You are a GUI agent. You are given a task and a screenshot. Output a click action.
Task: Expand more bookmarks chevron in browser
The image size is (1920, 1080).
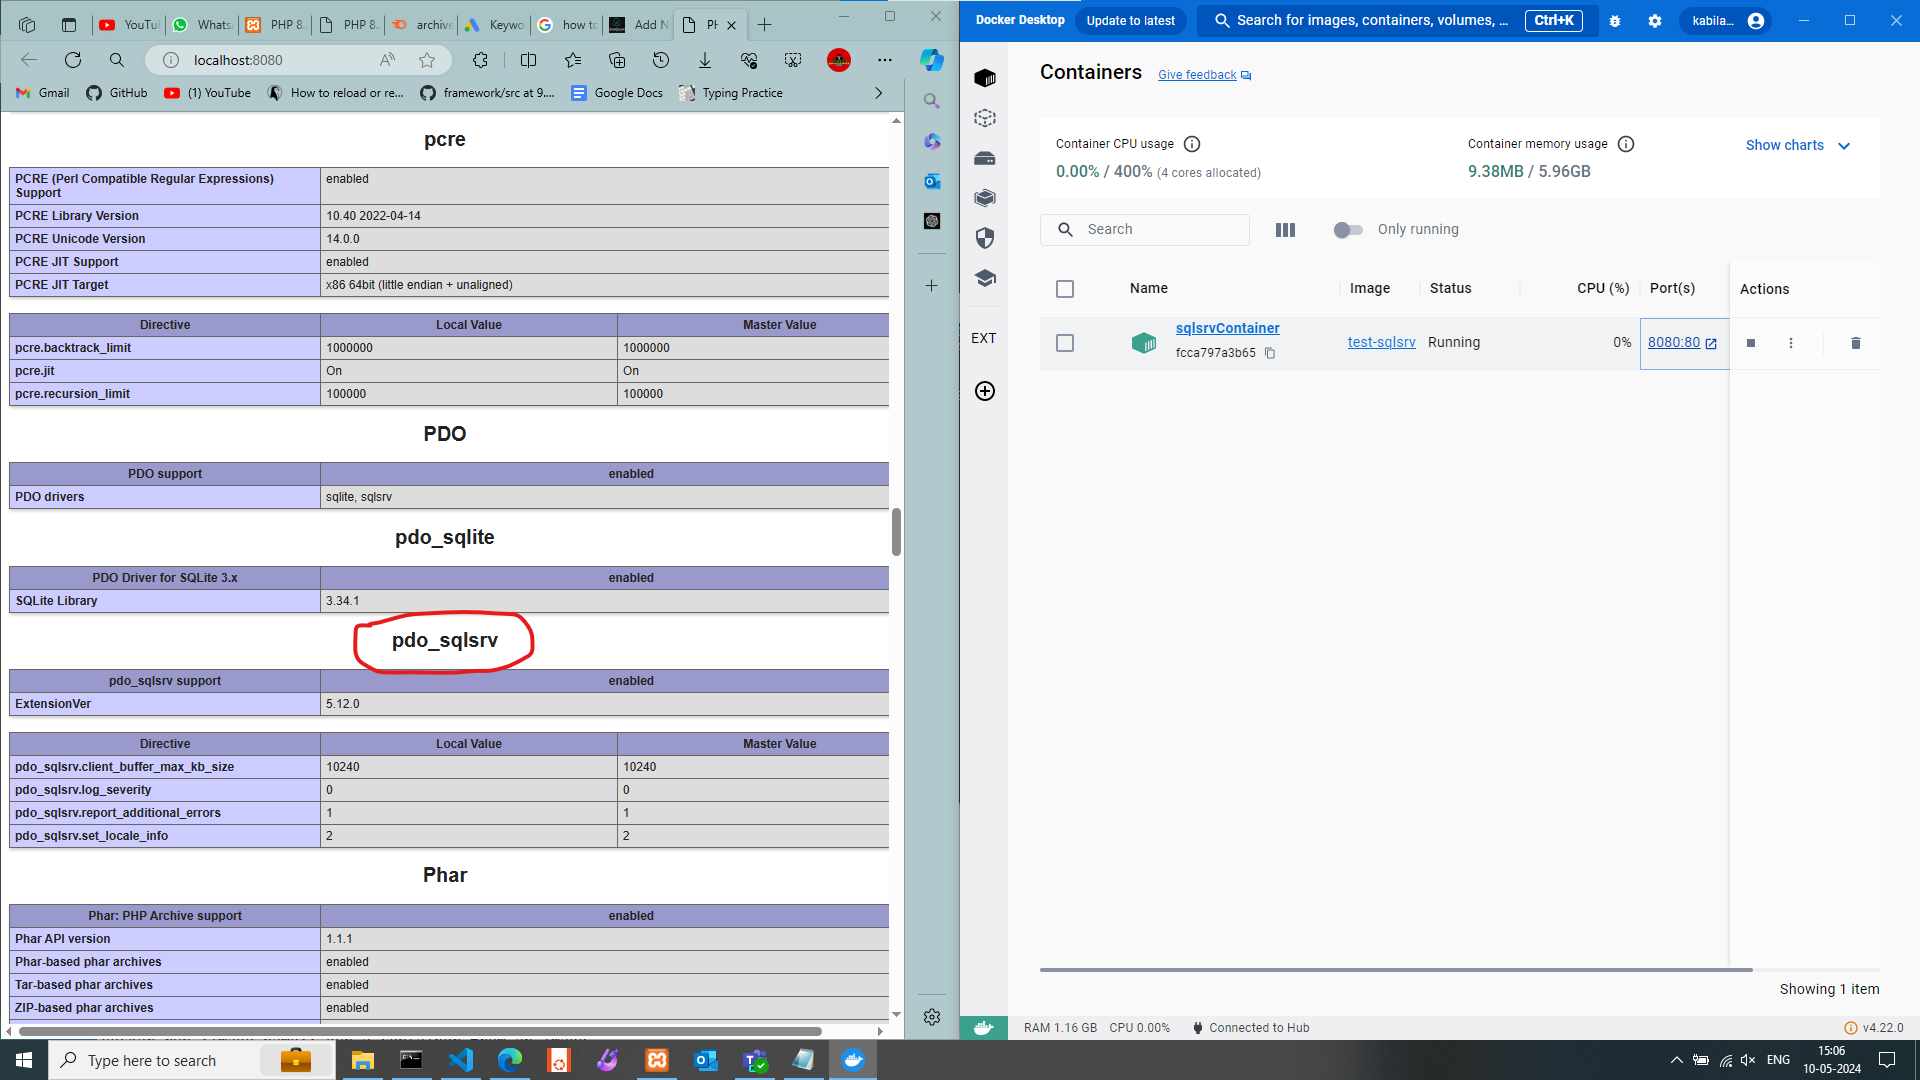coord(879,93)
